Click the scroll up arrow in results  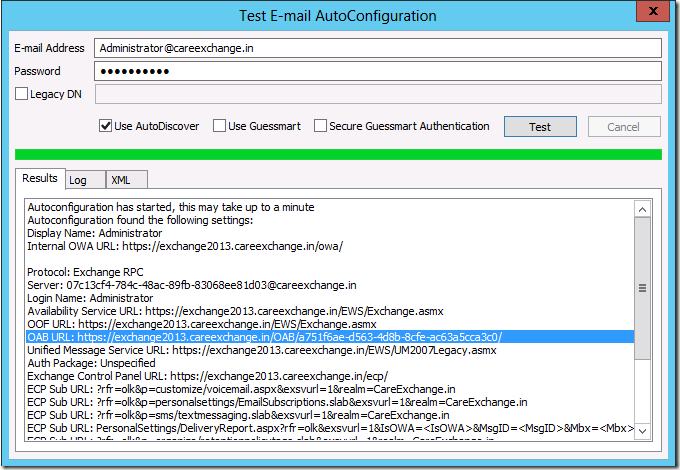coord(642,209)
